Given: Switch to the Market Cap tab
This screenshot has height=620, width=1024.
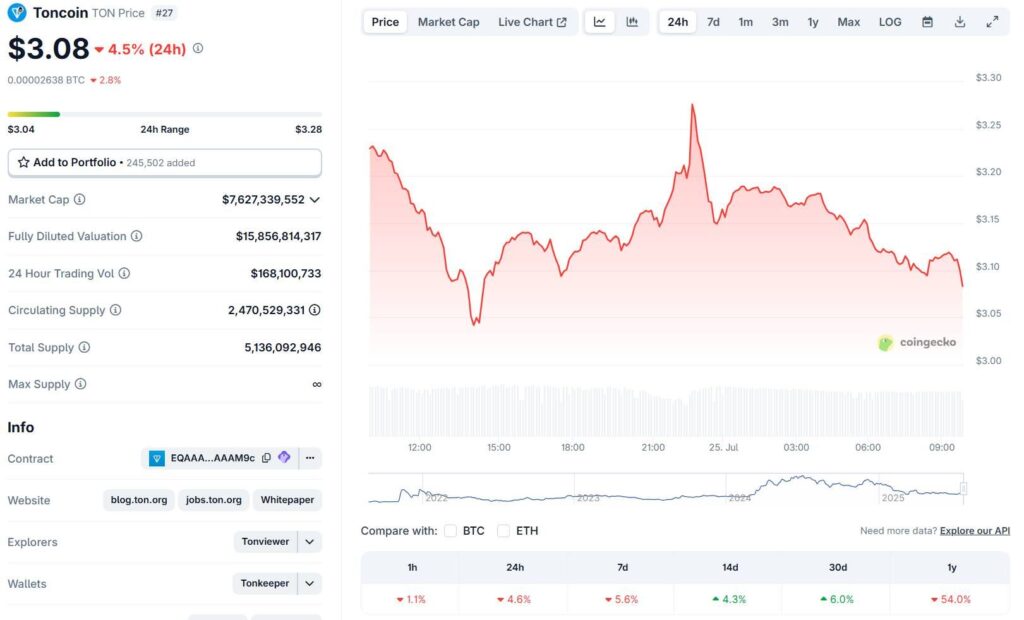Looking at the screenshot, I should [448, 22].
